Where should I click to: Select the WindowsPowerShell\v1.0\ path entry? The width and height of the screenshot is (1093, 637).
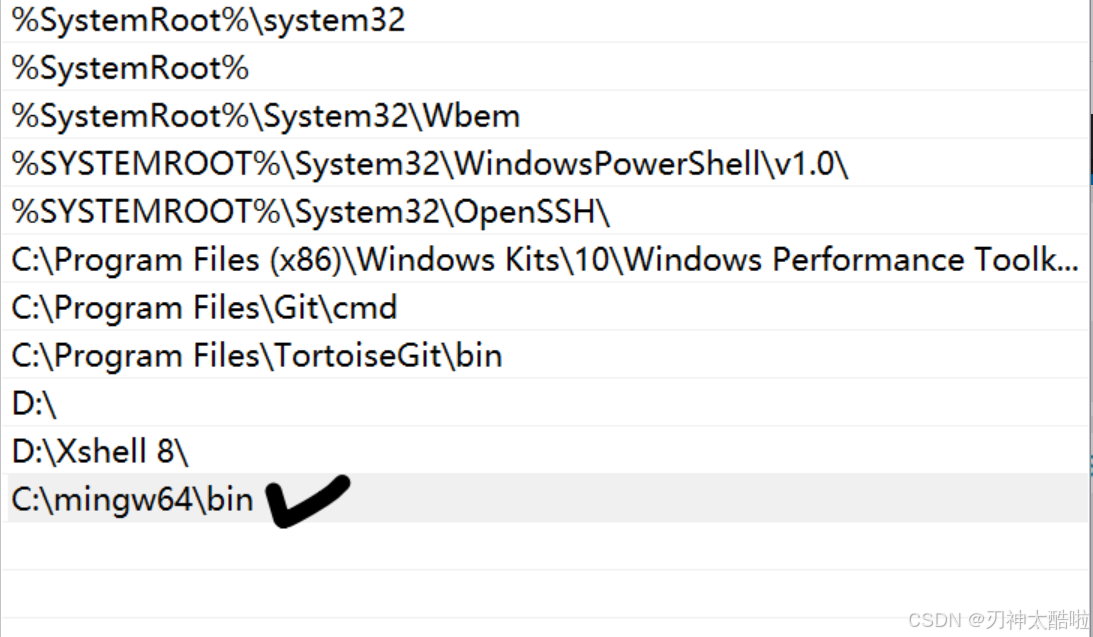pyautogui.click(x=430, y=164)
